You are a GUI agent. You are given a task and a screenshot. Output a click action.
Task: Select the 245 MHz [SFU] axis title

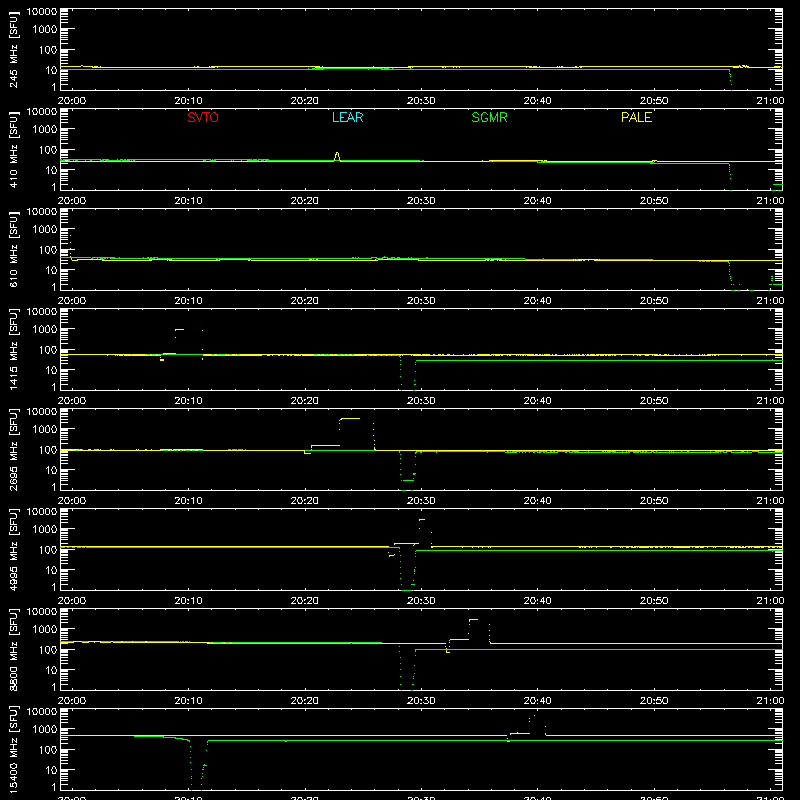click(x=14, y=49)
